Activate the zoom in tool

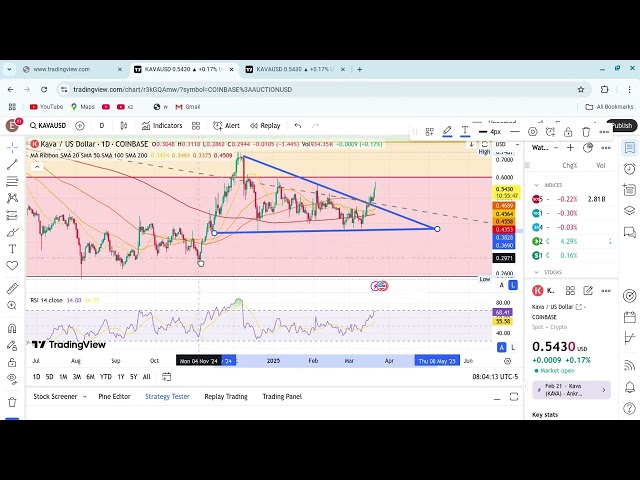tap(12, 305)
